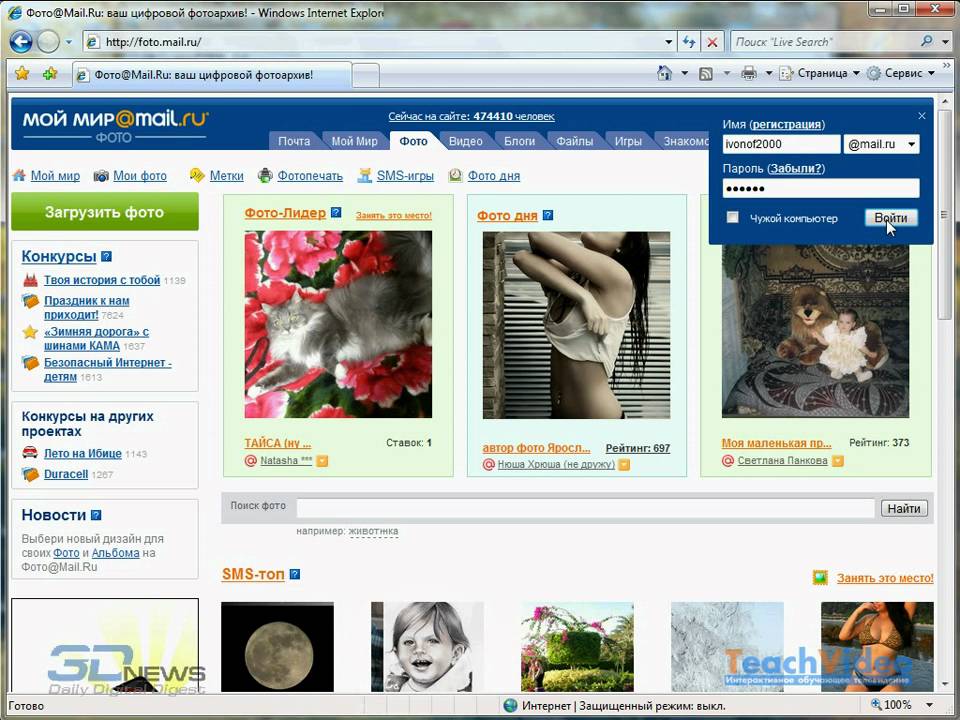Click the Add to Favorites icon
The height and width of the screenshot is (720, 960).
(50, 73)
